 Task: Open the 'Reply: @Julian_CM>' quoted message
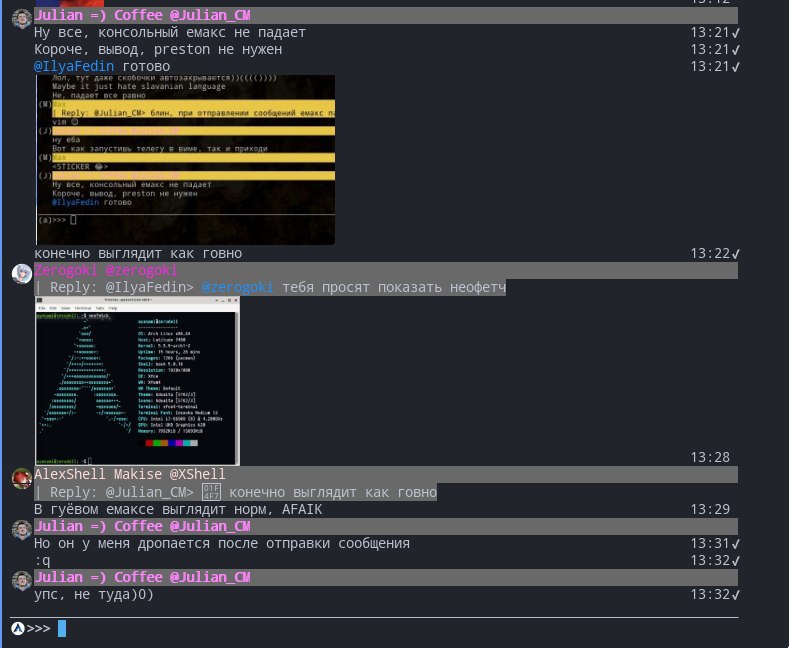point(235,492)
